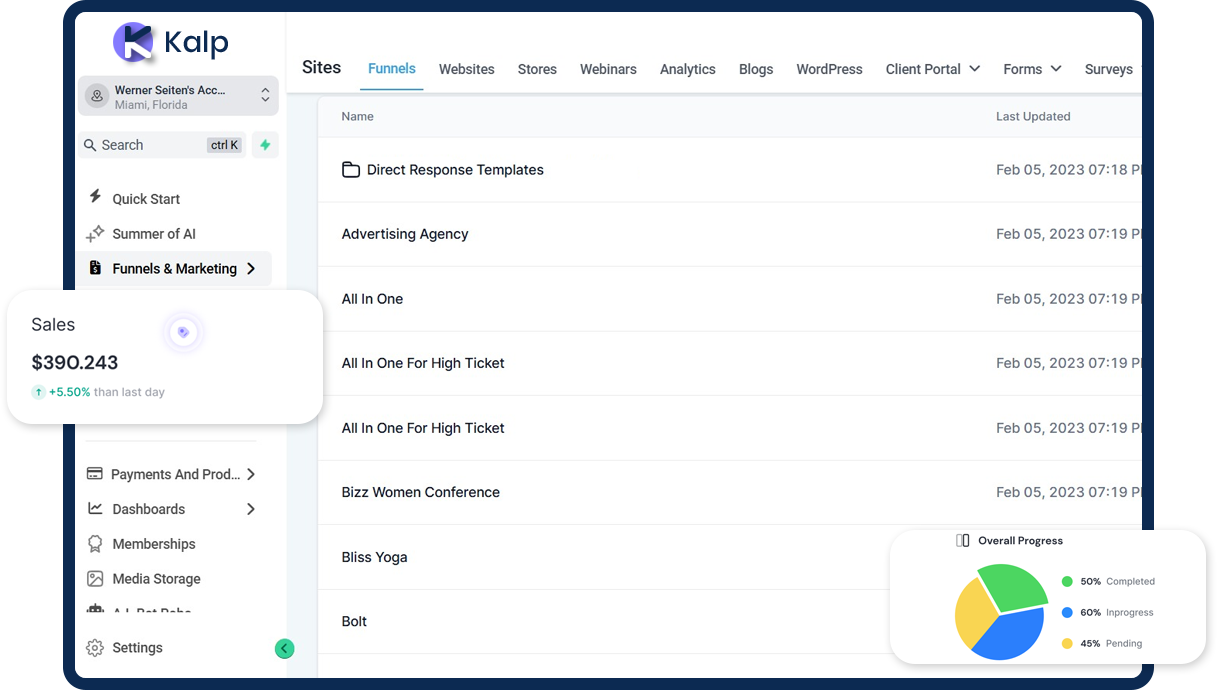Collapse the sidebar with green arrow button

(284, 649)
